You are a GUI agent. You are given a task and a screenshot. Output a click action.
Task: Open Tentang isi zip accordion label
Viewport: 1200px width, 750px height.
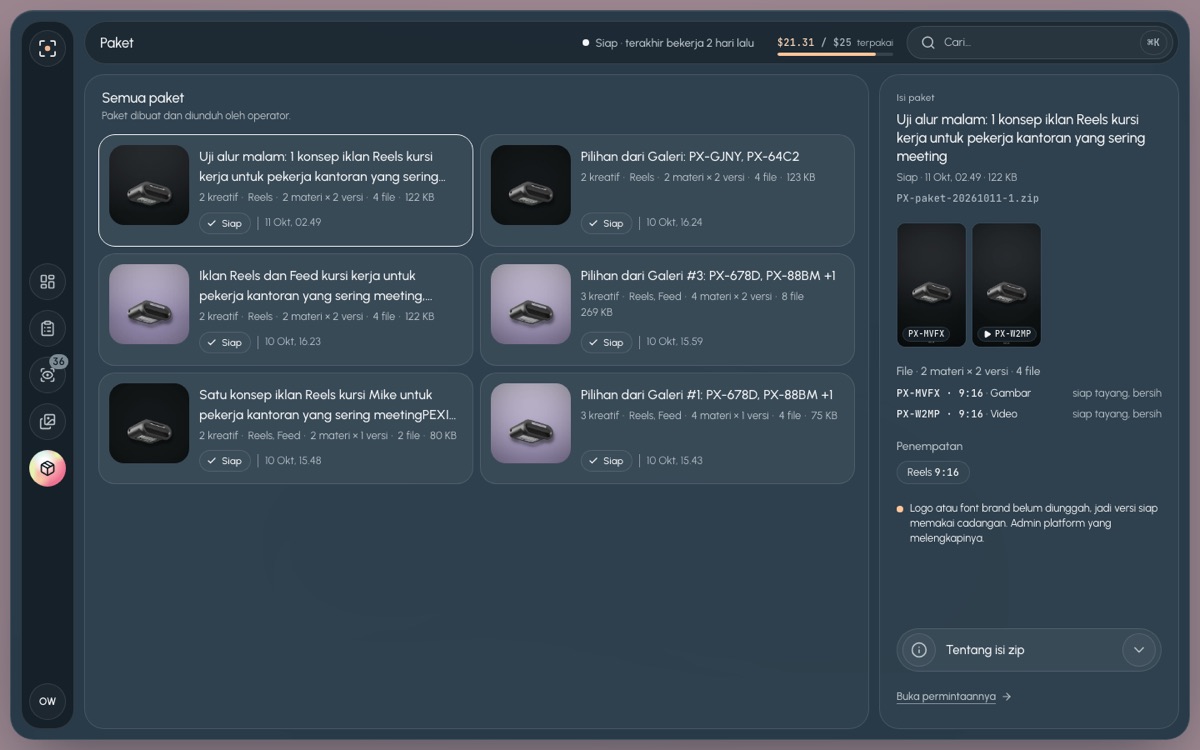pyautogui.click(x=985, y=650)
